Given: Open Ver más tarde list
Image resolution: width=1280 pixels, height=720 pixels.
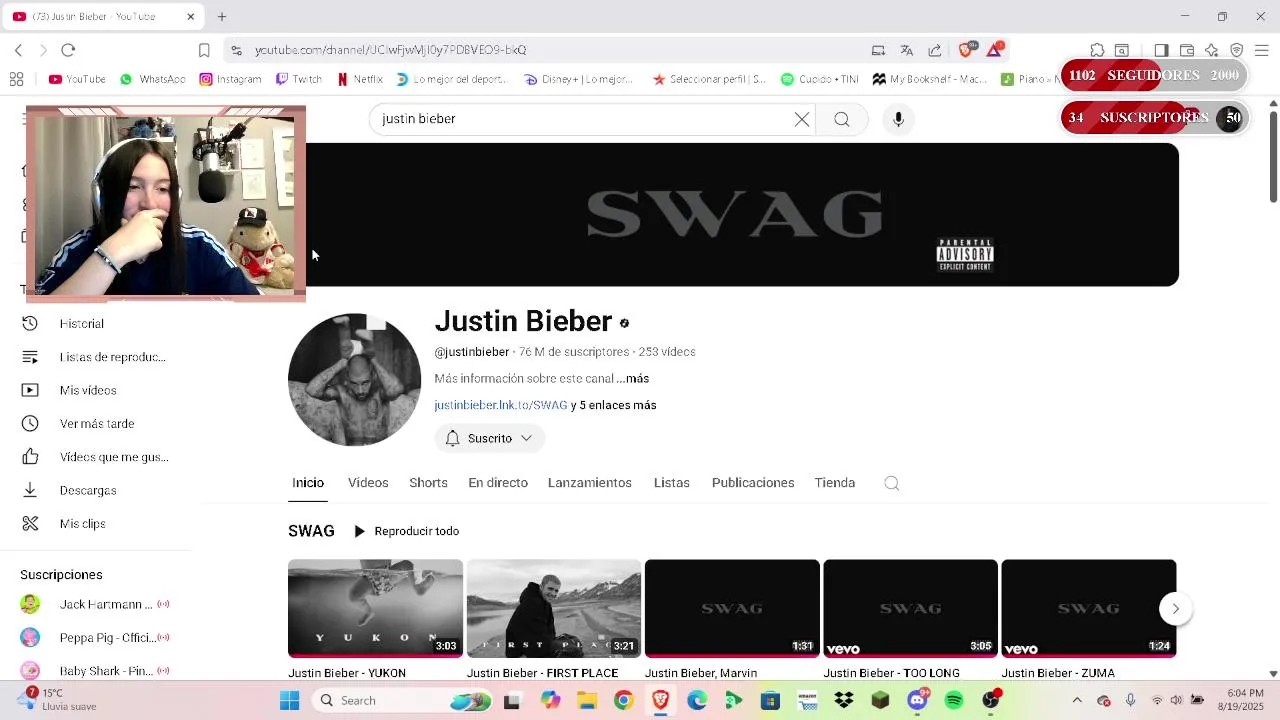Looking at the screenshot, I should [x=96, y=424].
